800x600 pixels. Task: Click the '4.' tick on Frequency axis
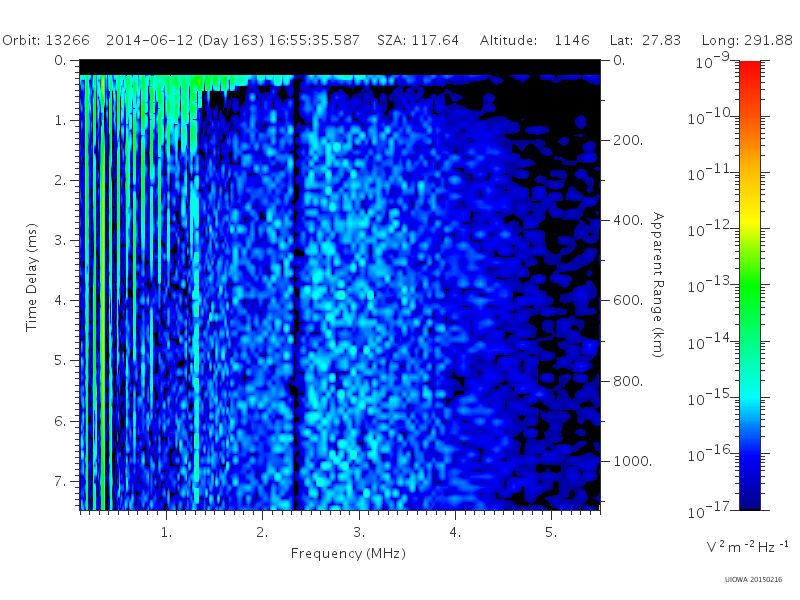point(455,533)
